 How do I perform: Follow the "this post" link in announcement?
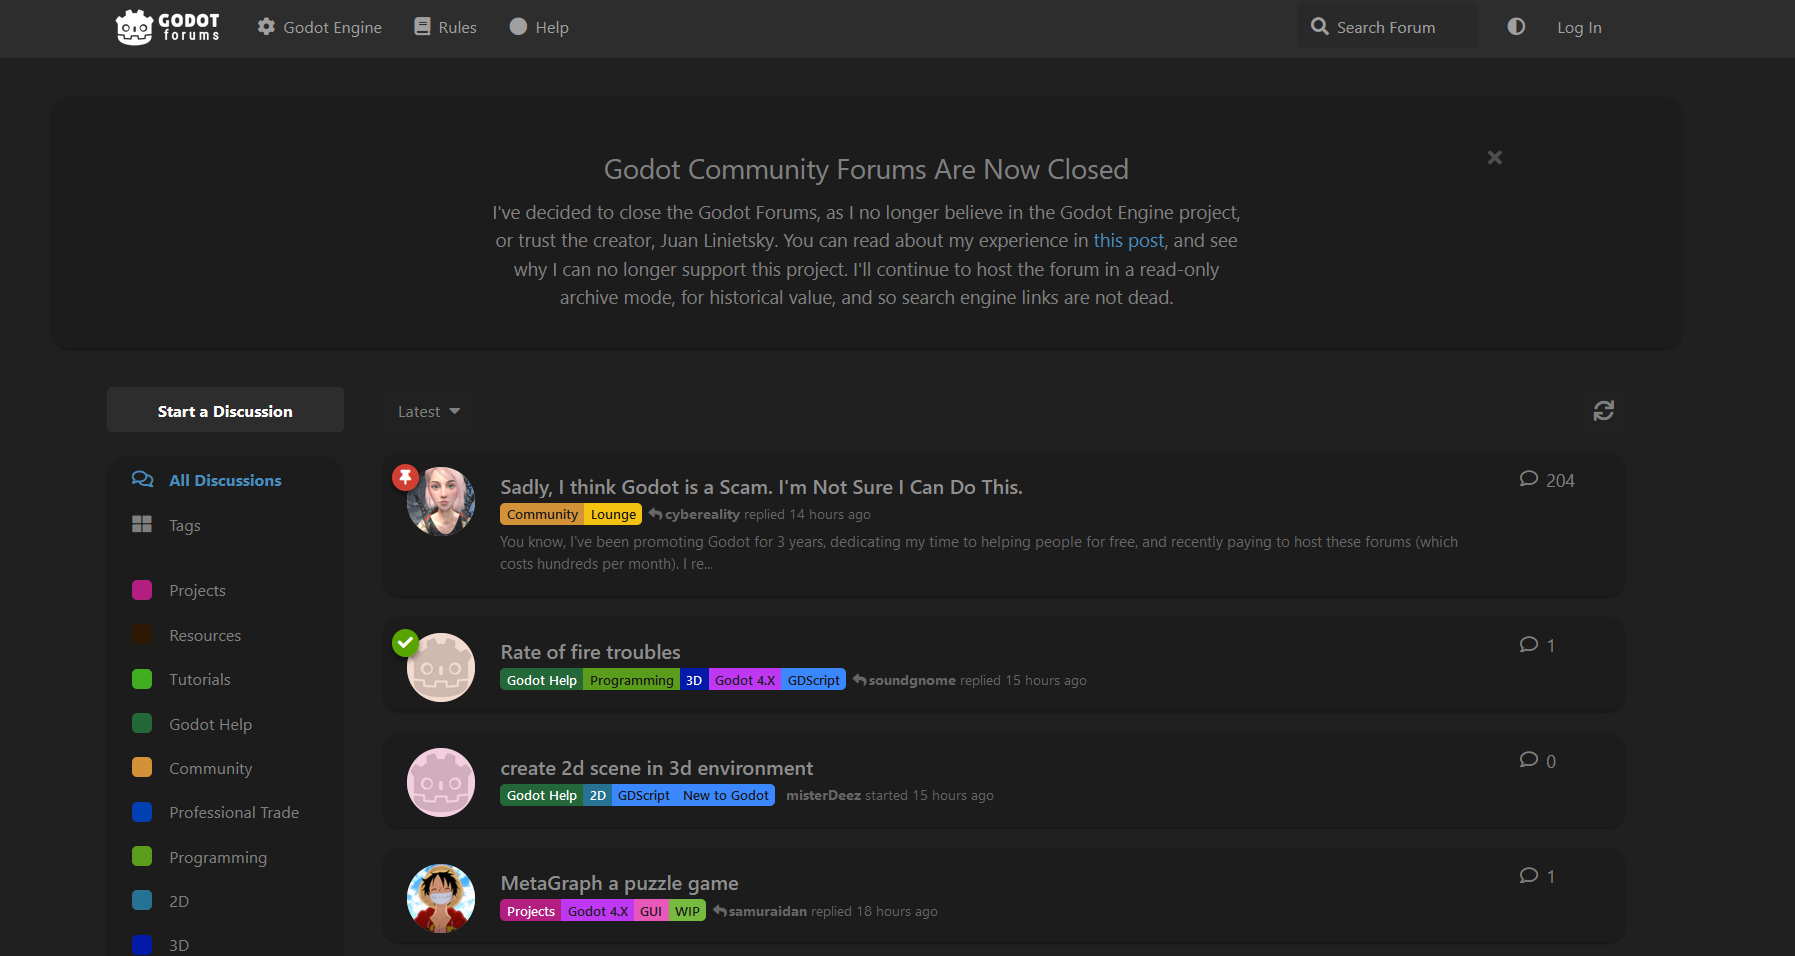tap(1128, 241)
